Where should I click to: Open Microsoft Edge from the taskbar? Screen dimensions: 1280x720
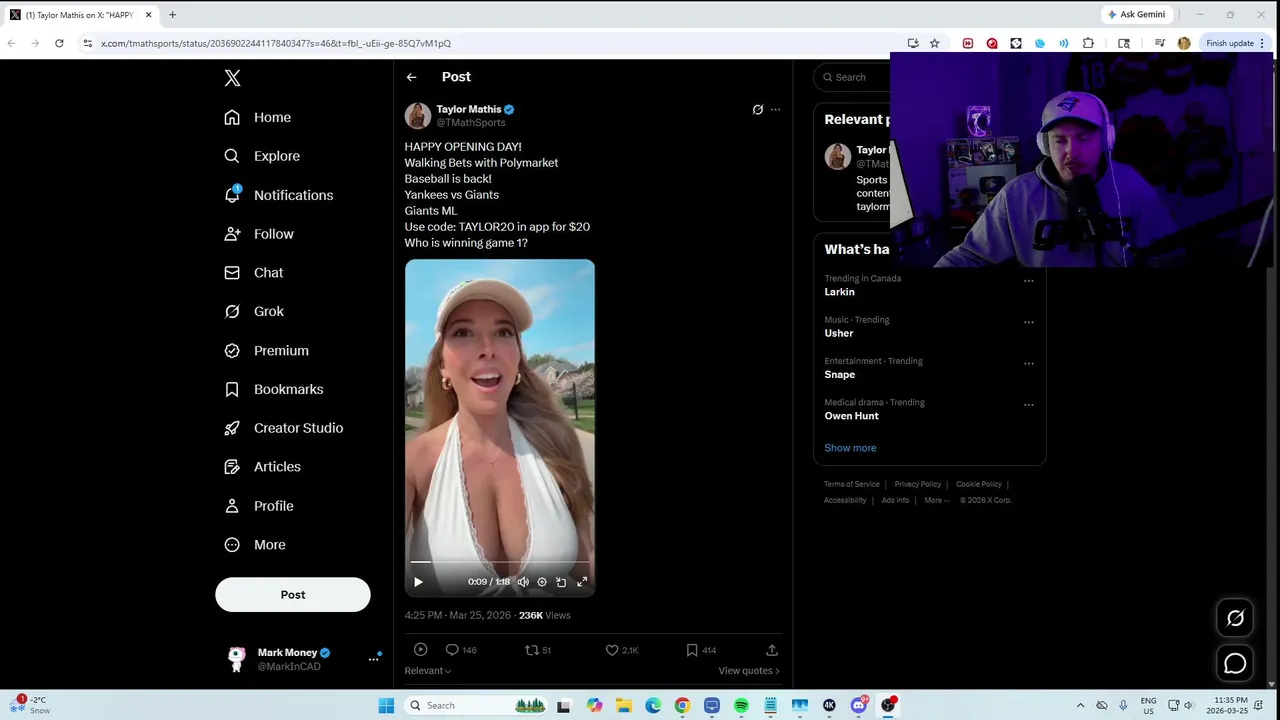coord(653,706)
